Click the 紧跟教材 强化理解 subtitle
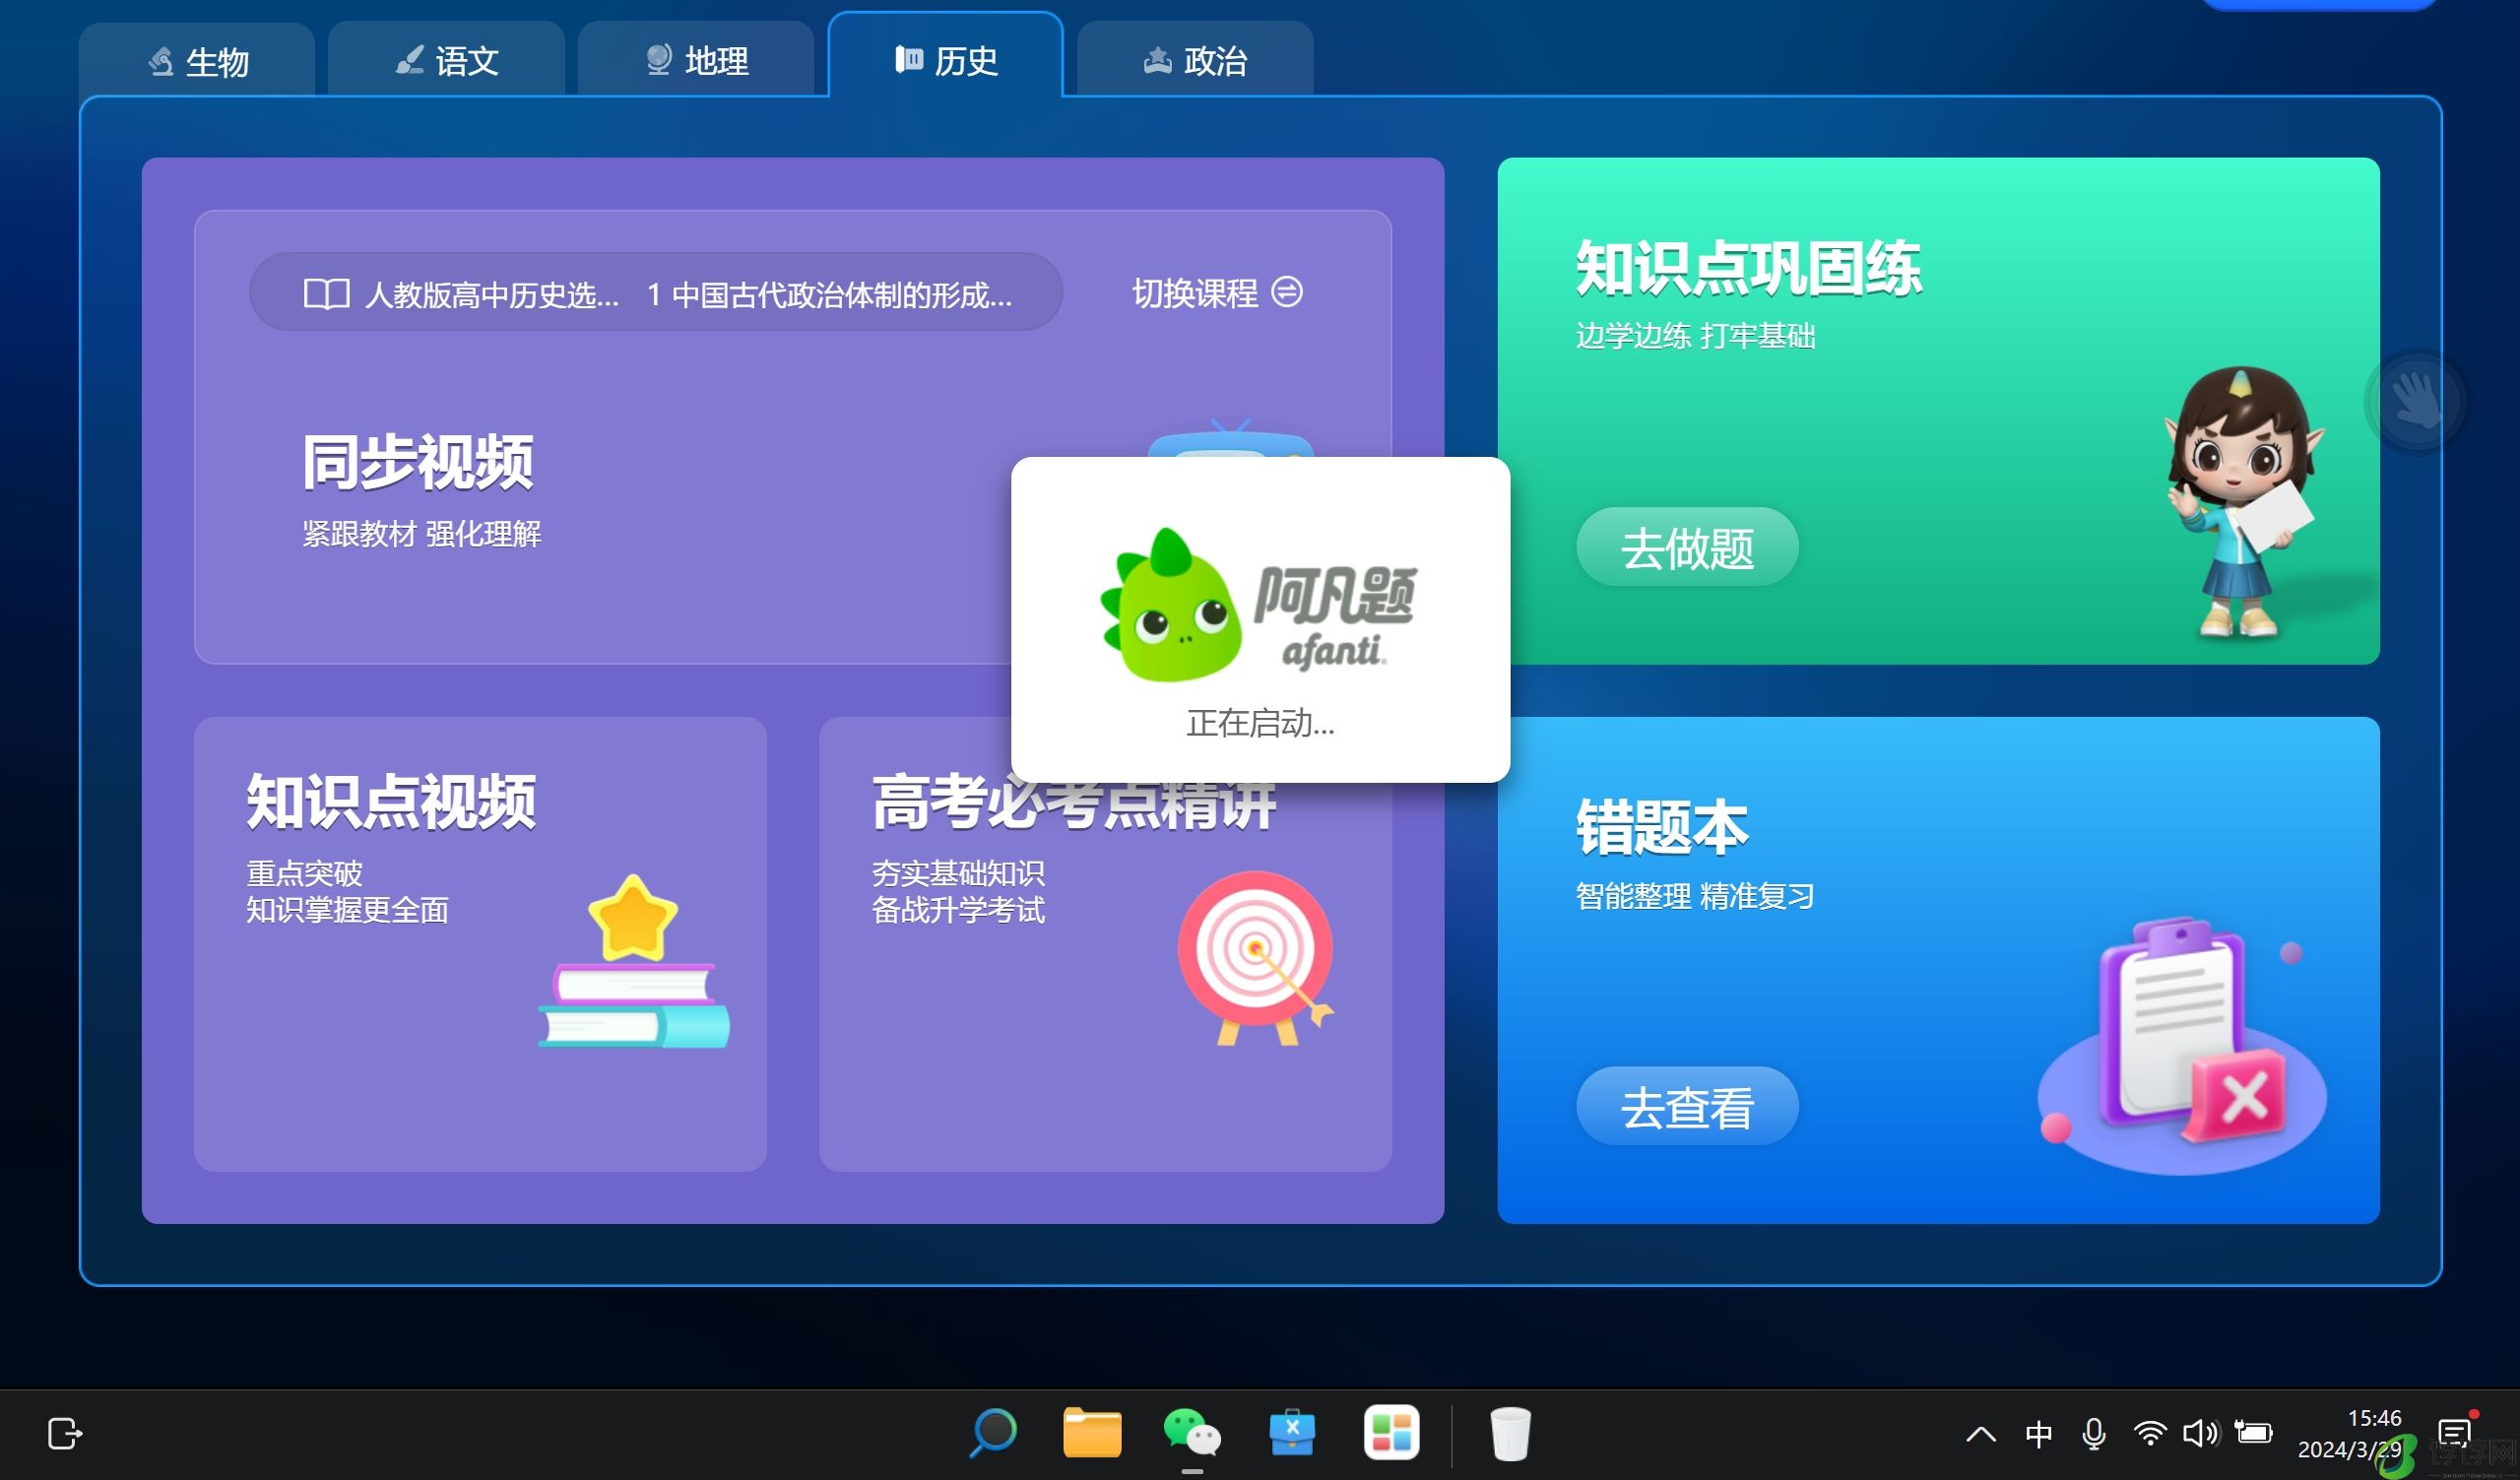The width and height of the screenshot is (2520, 1480). pos(422,534)
